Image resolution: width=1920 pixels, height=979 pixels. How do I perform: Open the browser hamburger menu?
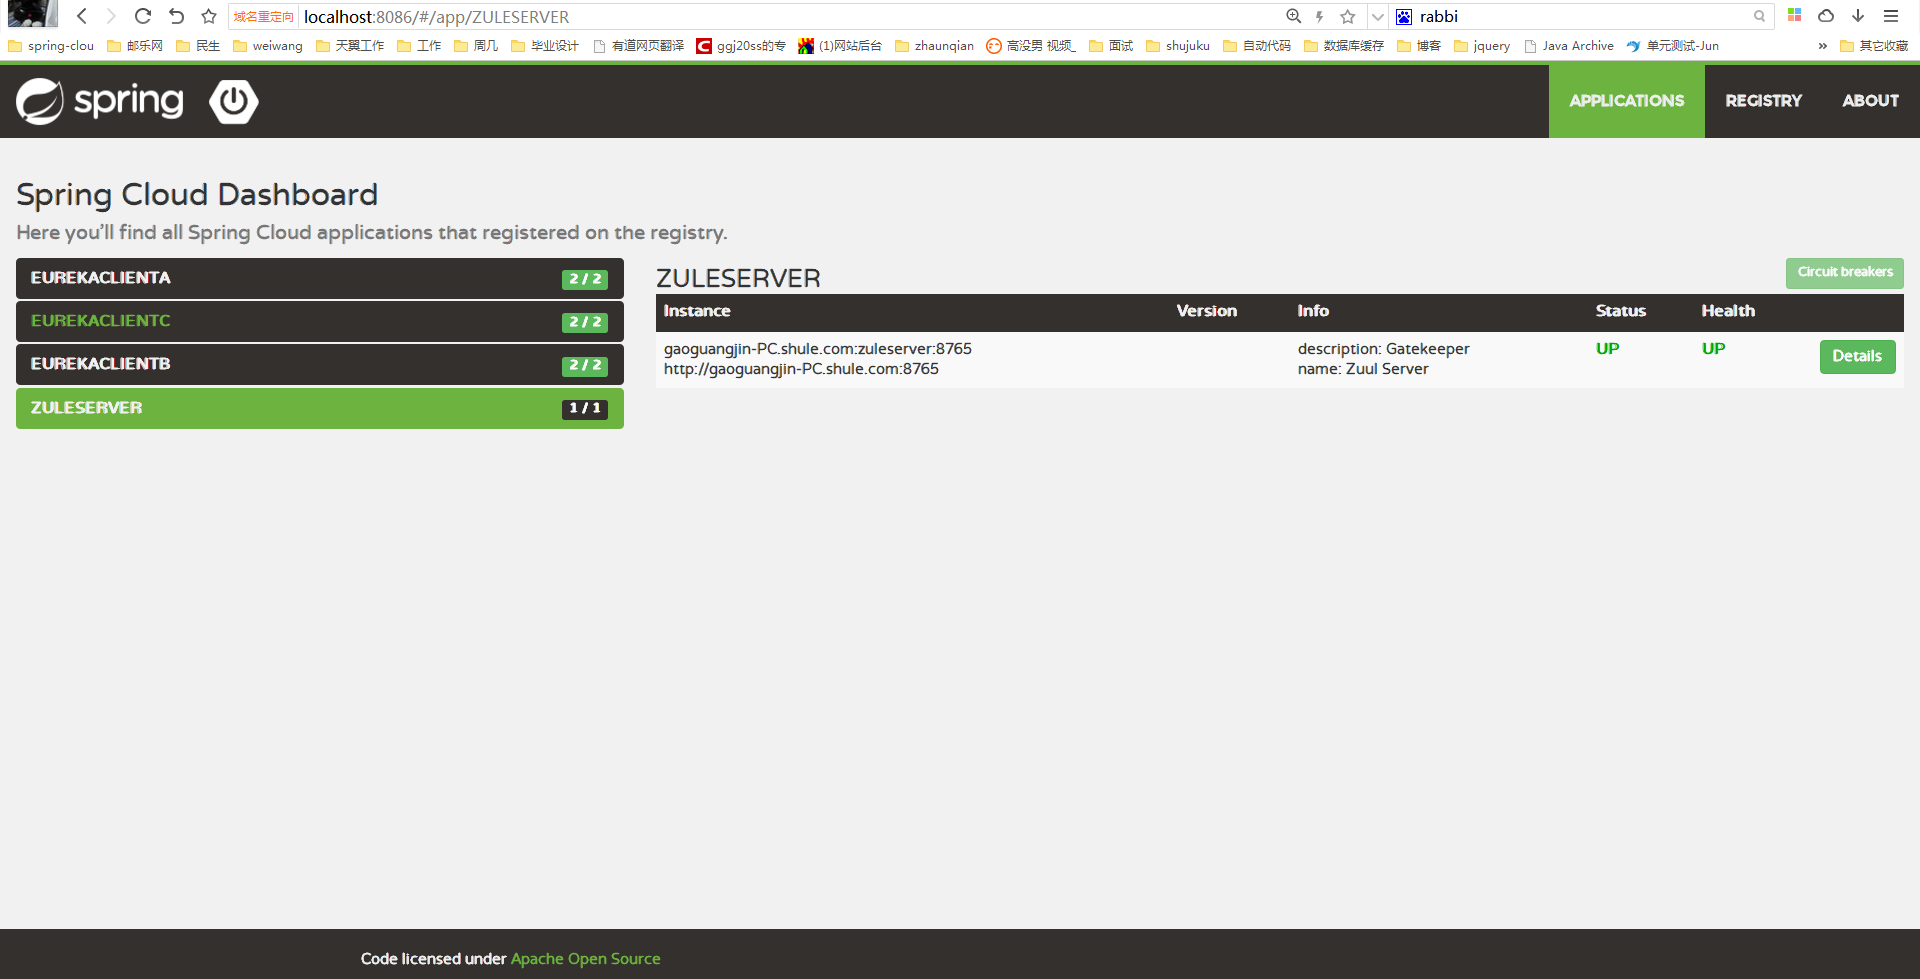pos(1891,16)
